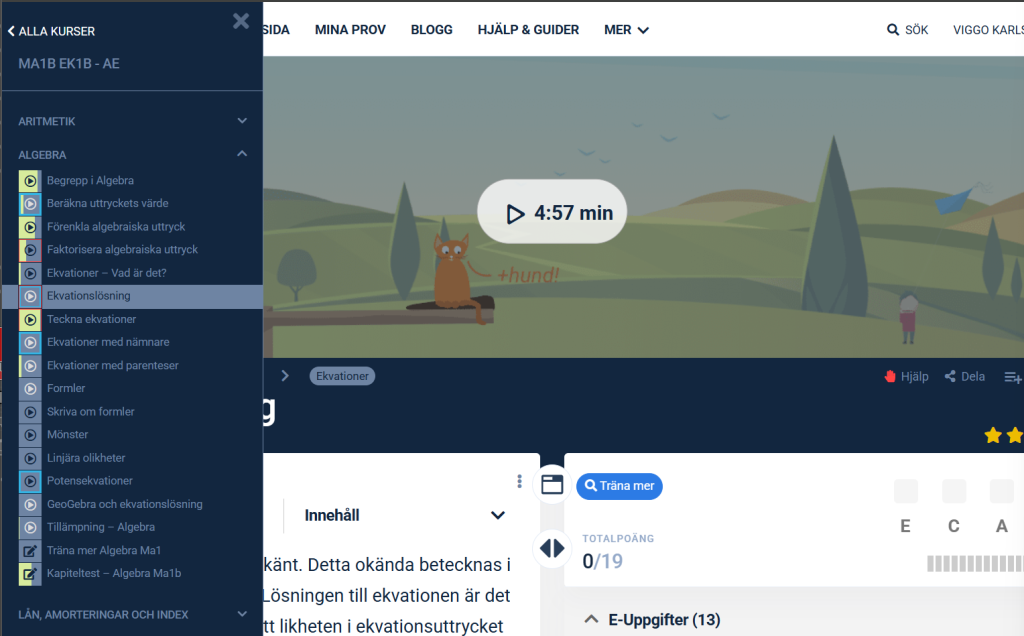Click the three-dot options menu icon
This screenshot has width=1024, height=636.
point(520,481)
